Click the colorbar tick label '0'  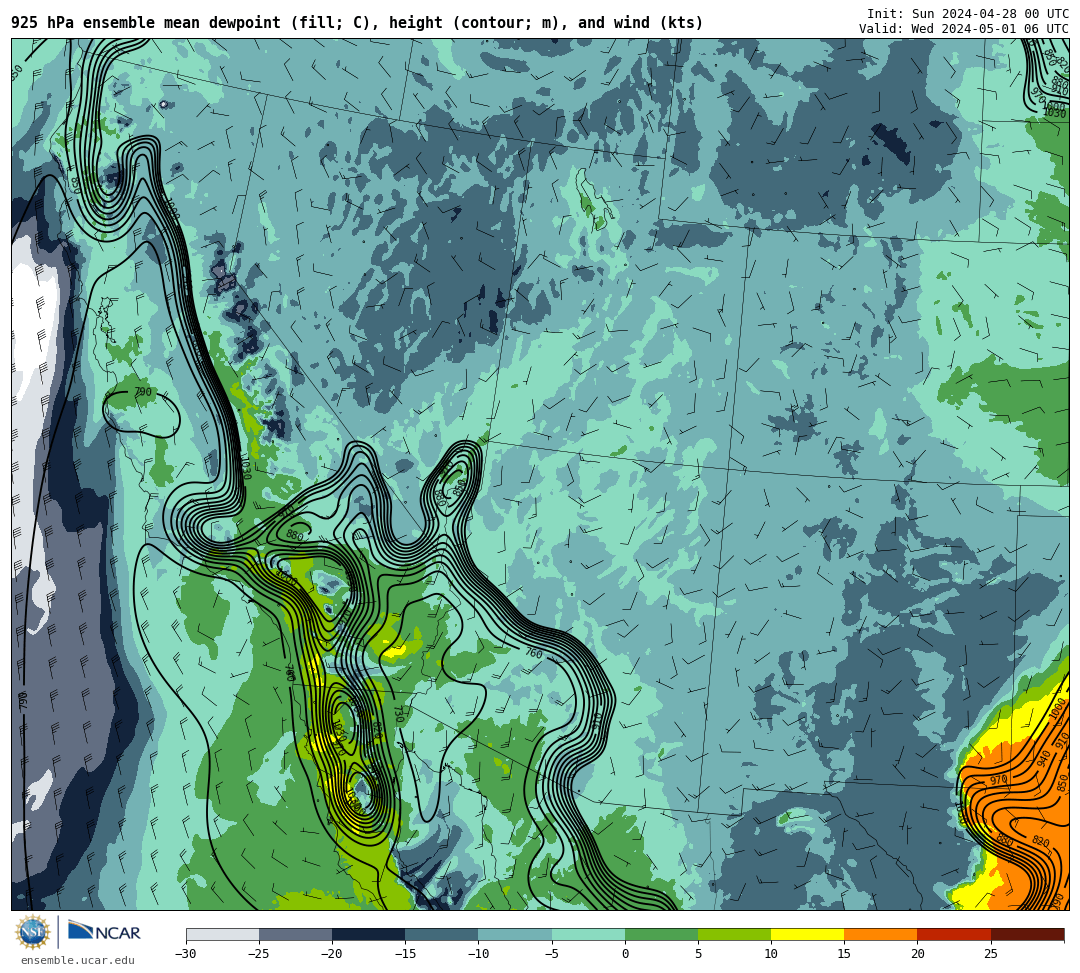[x=625, y=954]
